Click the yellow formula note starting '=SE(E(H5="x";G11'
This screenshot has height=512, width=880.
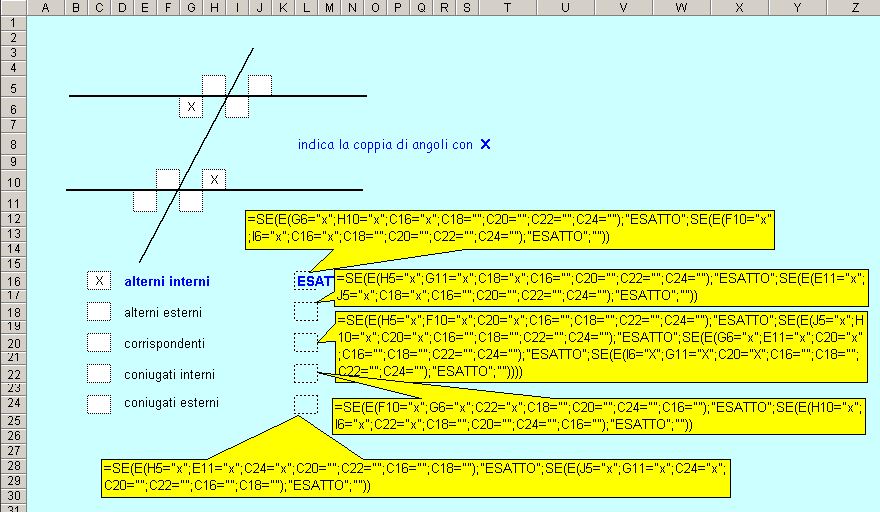pos(601,287)
